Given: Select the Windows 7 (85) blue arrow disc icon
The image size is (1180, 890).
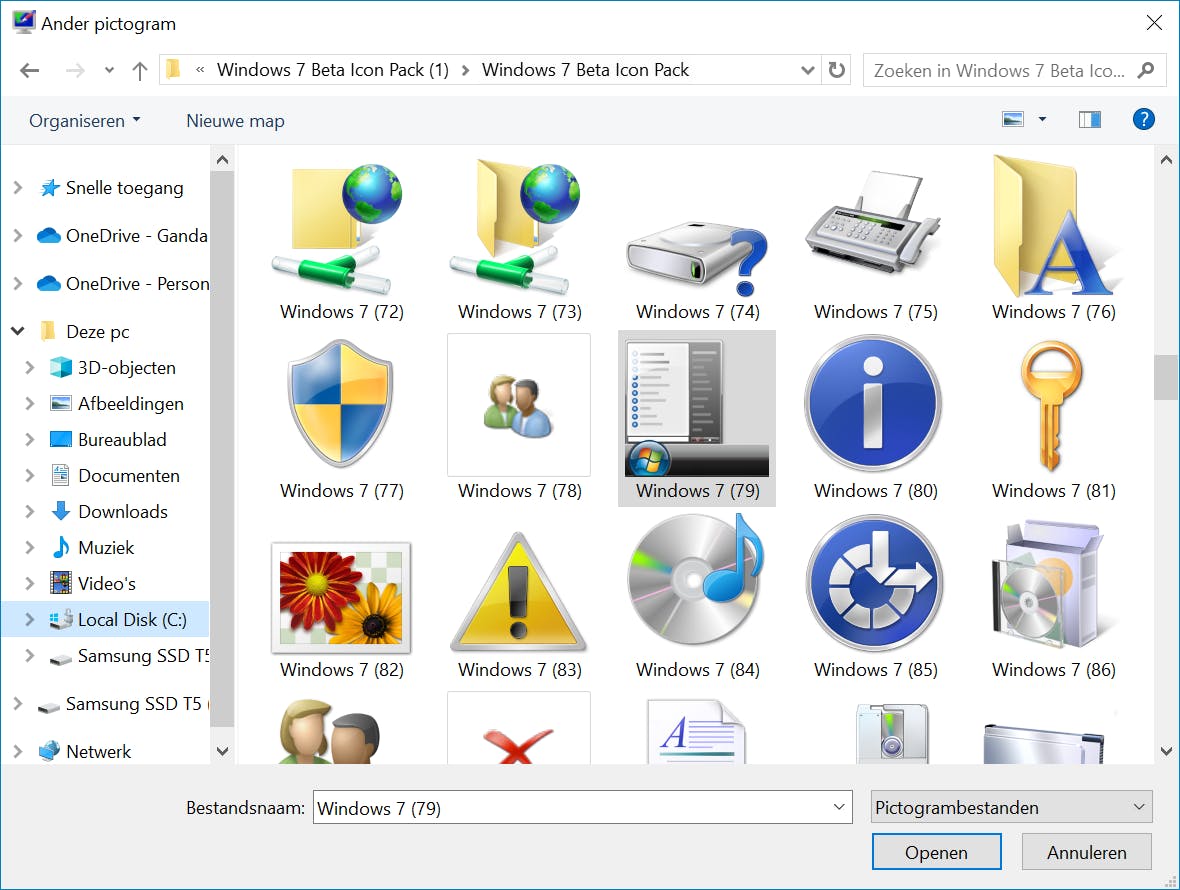Looking at the screenshot, I should (x=874, y=583).
